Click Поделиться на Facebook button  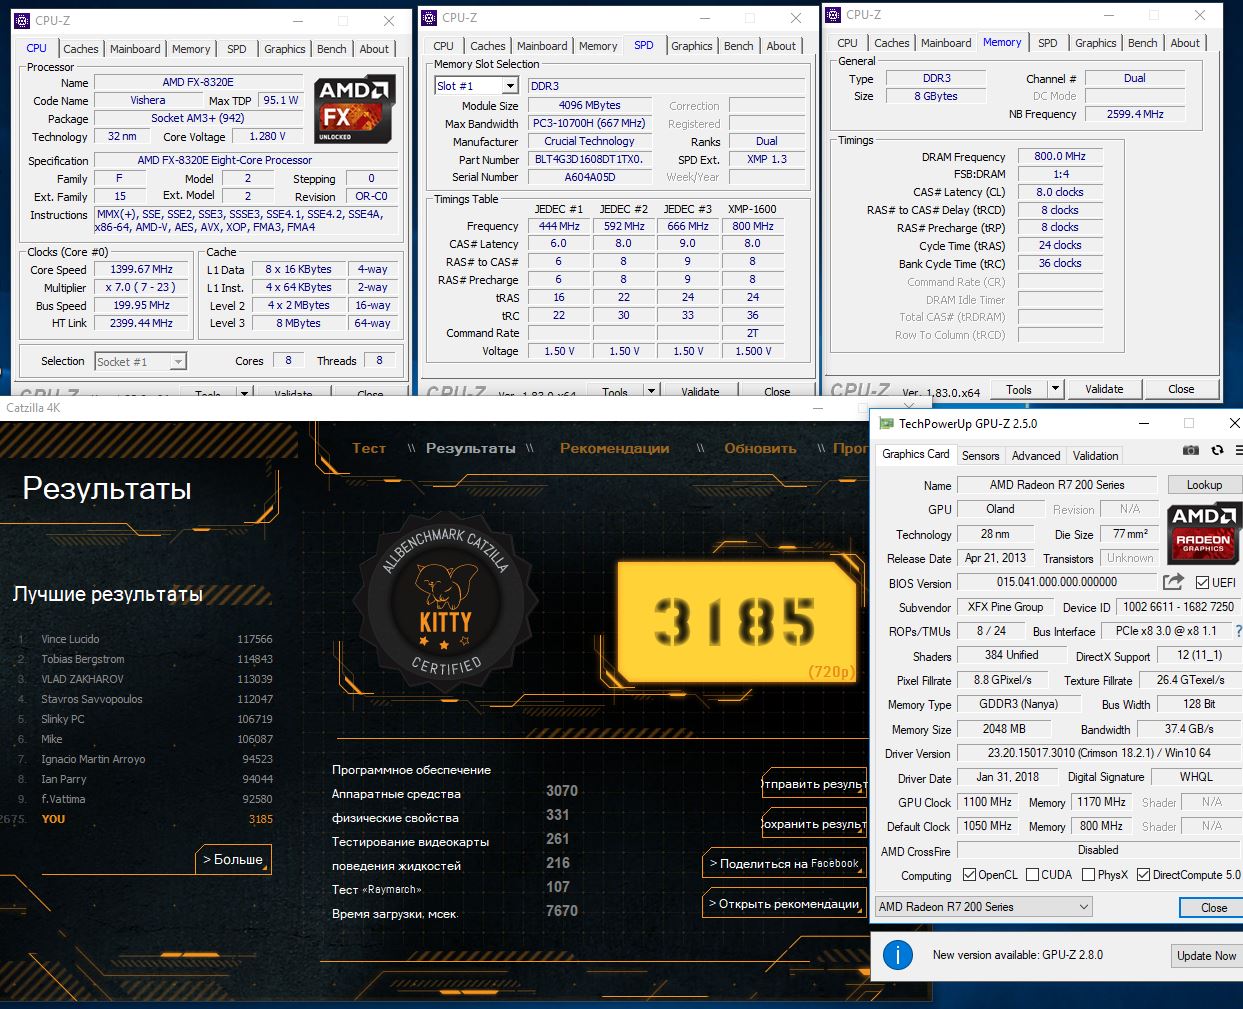(784, 864)
